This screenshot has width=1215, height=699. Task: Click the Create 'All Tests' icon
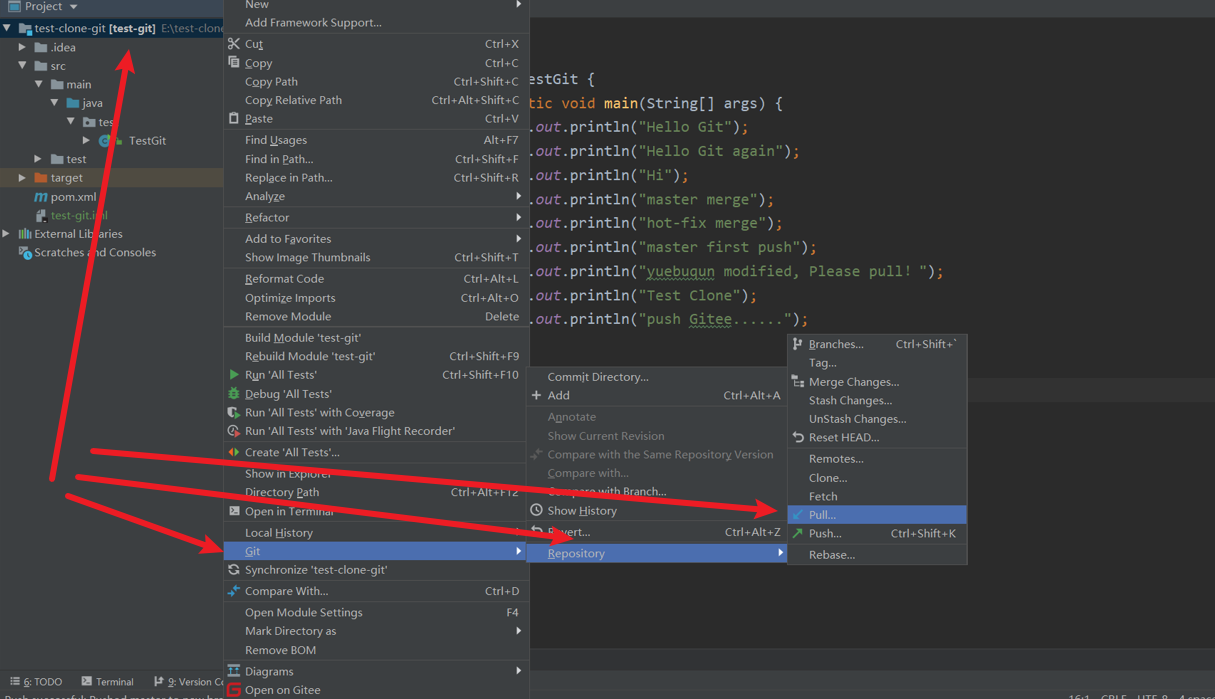coord(234,452)
